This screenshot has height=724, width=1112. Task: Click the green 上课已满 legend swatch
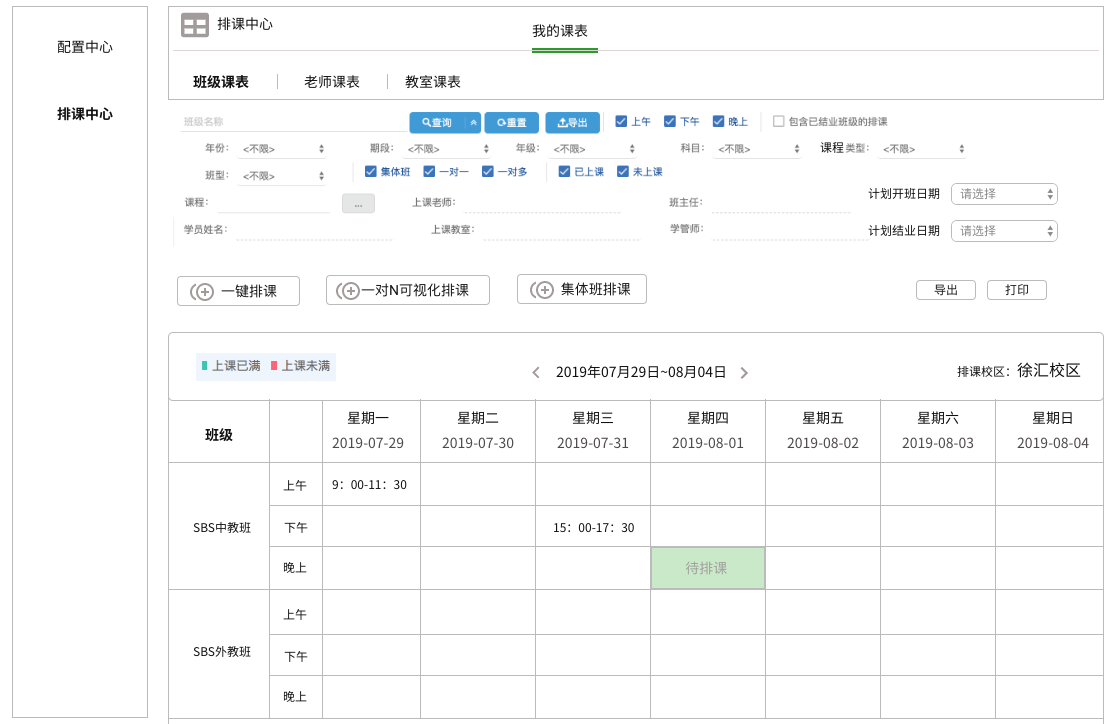[x=205, y=366]
